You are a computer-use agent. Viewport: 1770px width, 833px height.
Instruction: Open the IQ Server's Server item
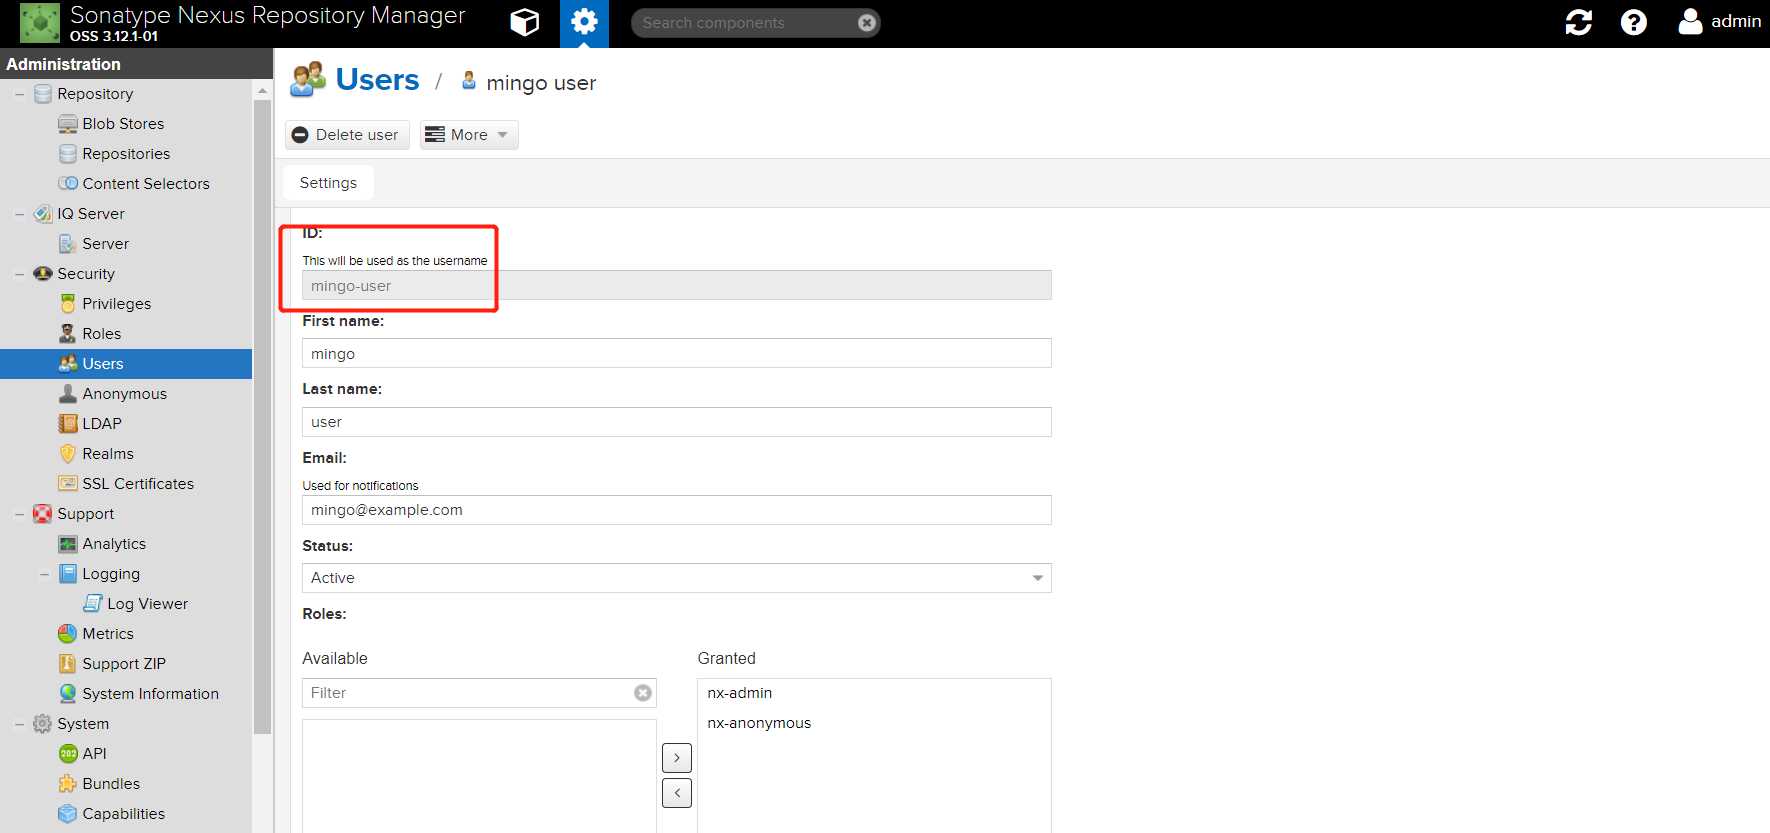(x=105, y=244)
